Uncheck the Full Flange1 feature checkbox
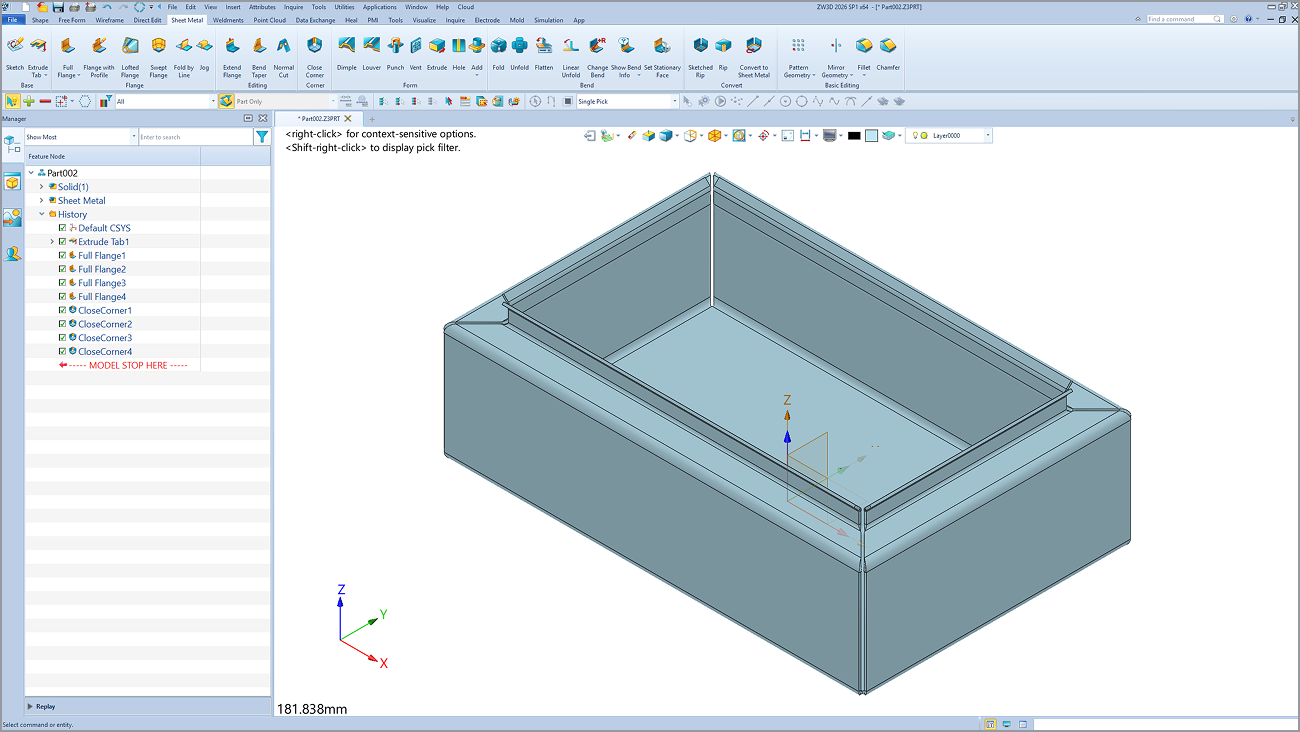 pyautogui.click(x=63, y=256)
